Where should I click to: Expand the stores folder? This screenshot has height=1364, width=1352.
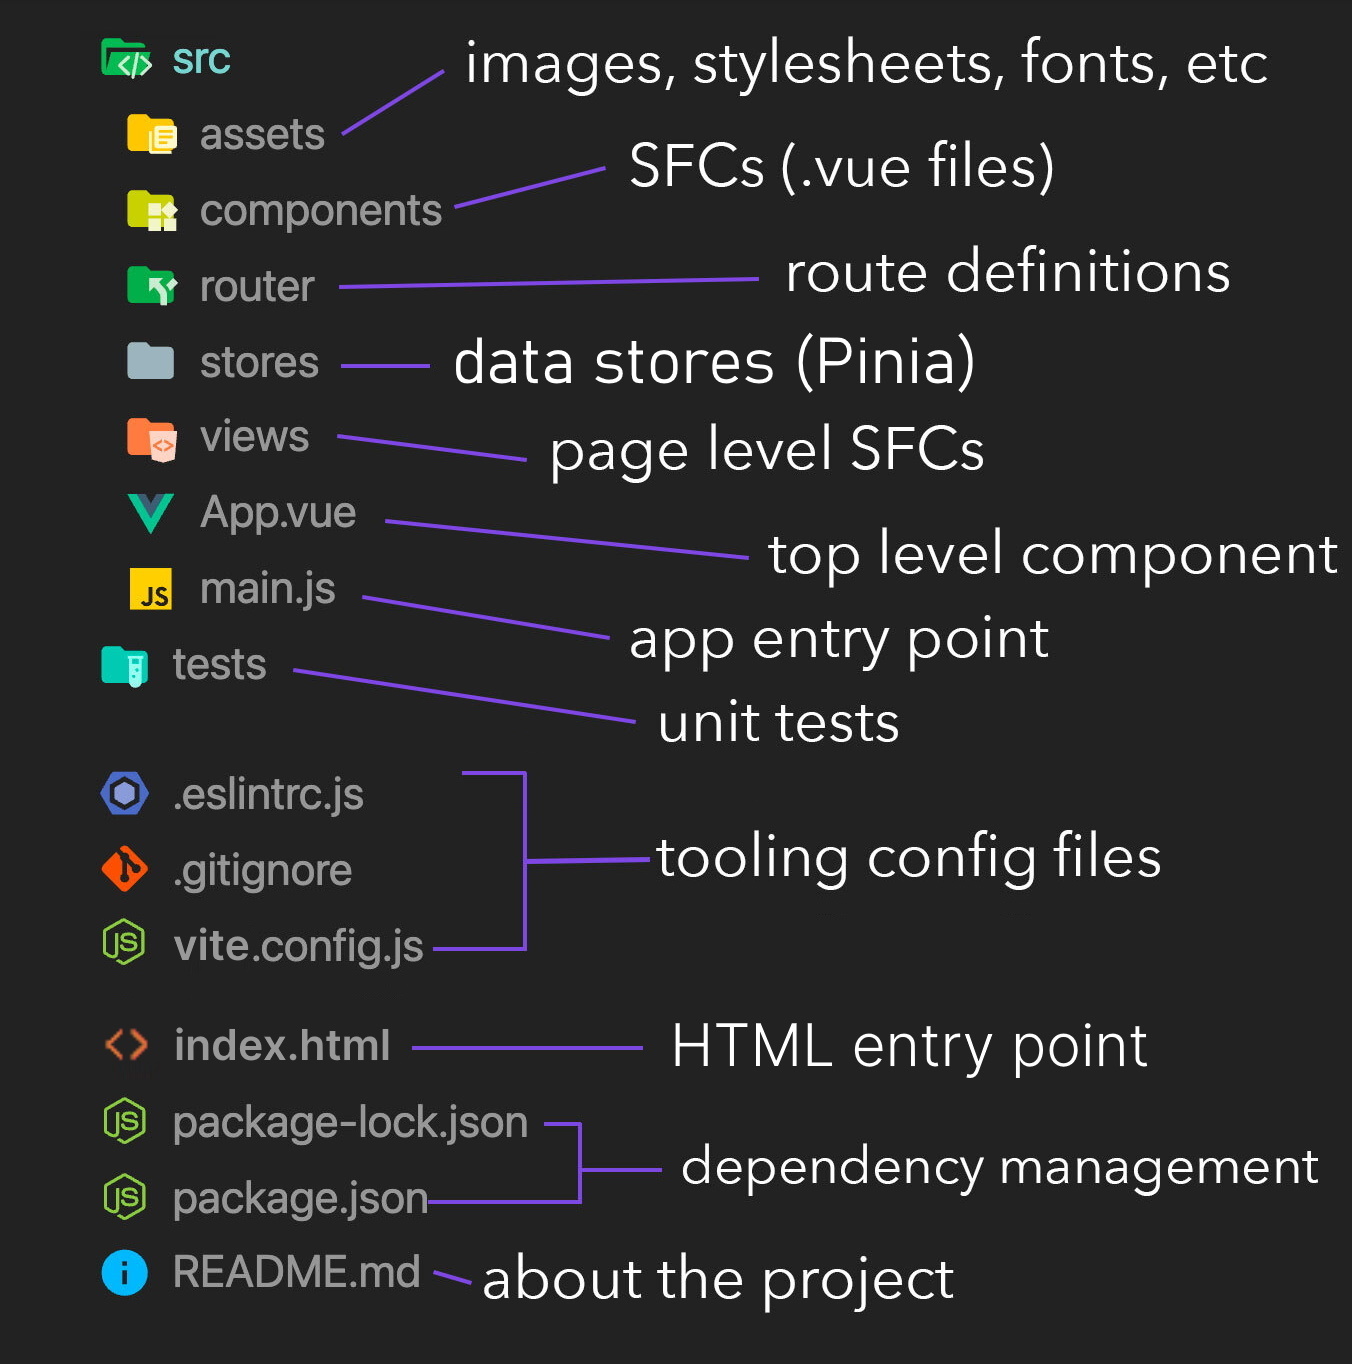point(259,362)
